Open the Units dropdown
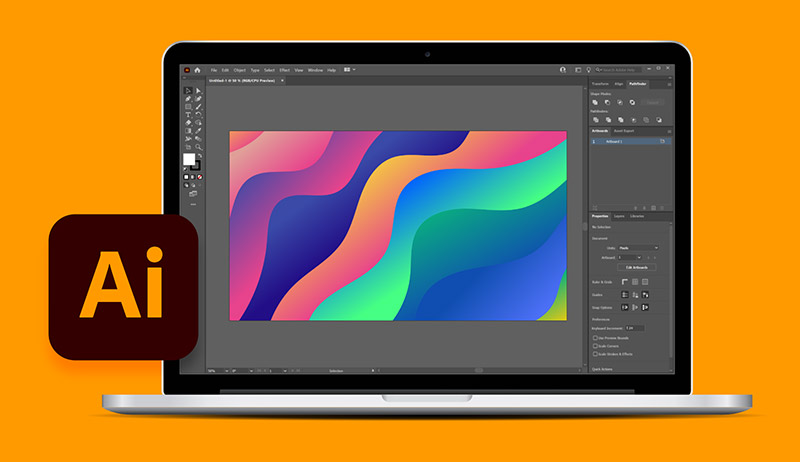 [x=638, y=248]
